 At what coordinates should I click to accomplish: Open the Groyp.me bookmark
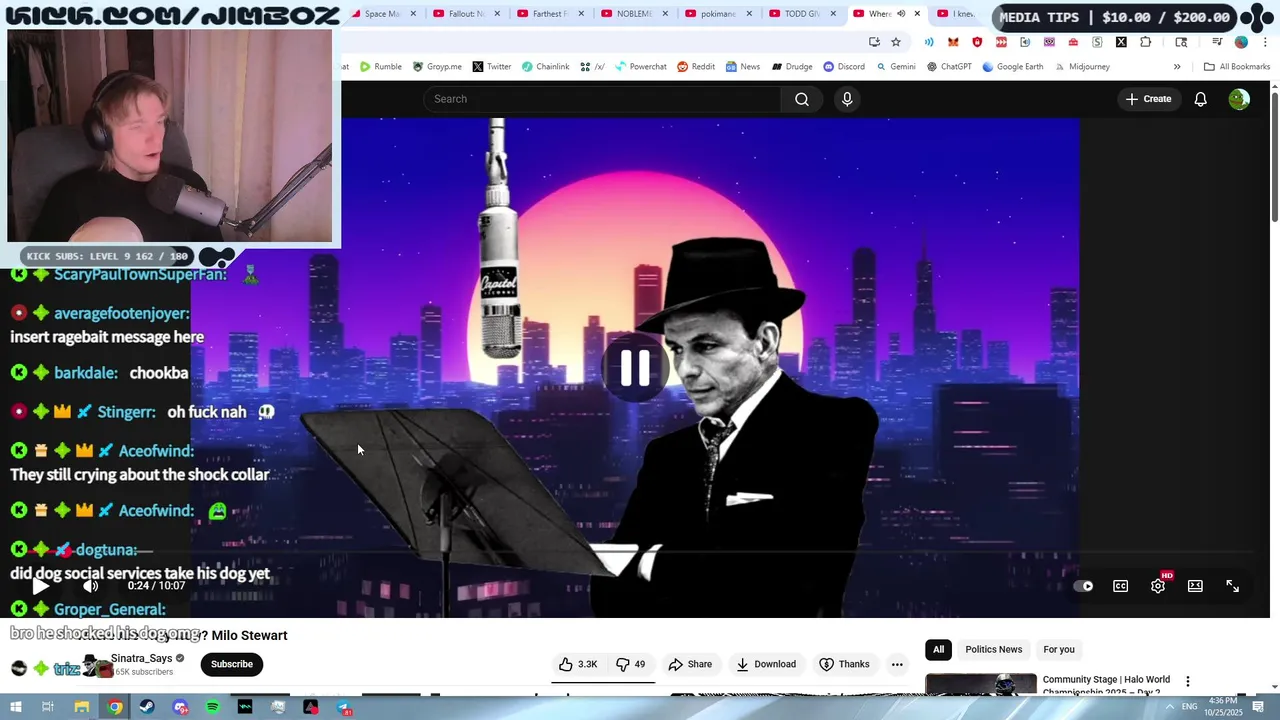(438, 67)
